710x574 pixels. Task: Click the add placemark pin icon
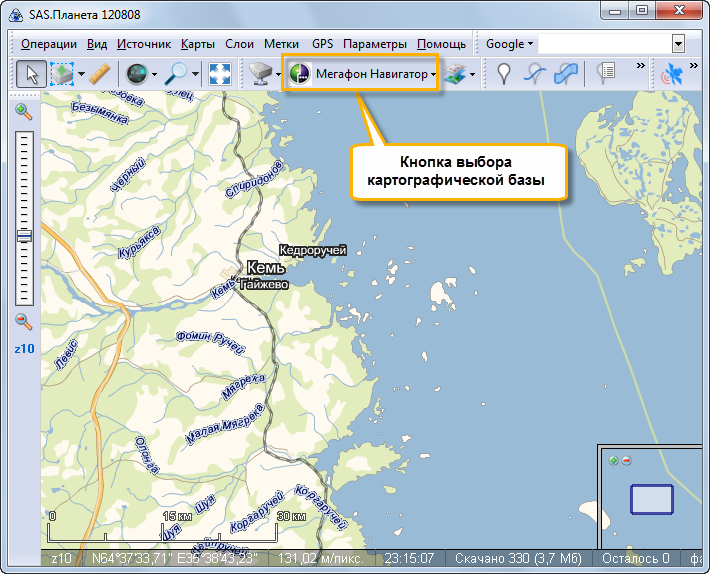pos(505,73)
